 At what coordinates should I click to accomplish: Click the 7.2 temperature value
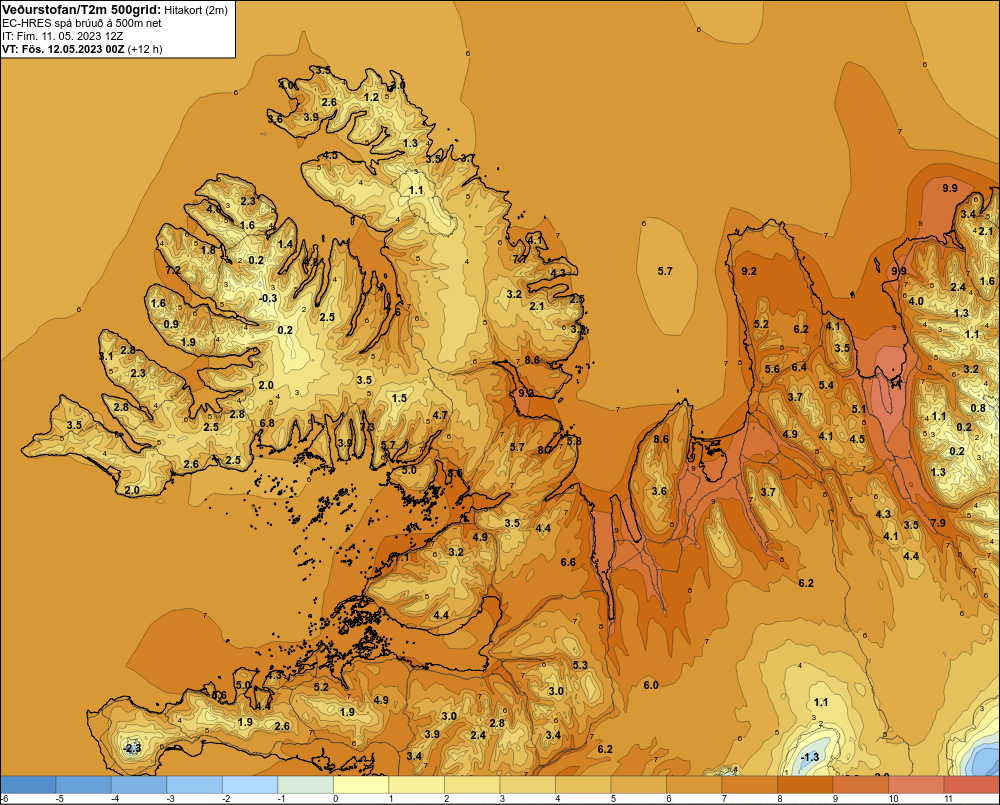(173, 270)
